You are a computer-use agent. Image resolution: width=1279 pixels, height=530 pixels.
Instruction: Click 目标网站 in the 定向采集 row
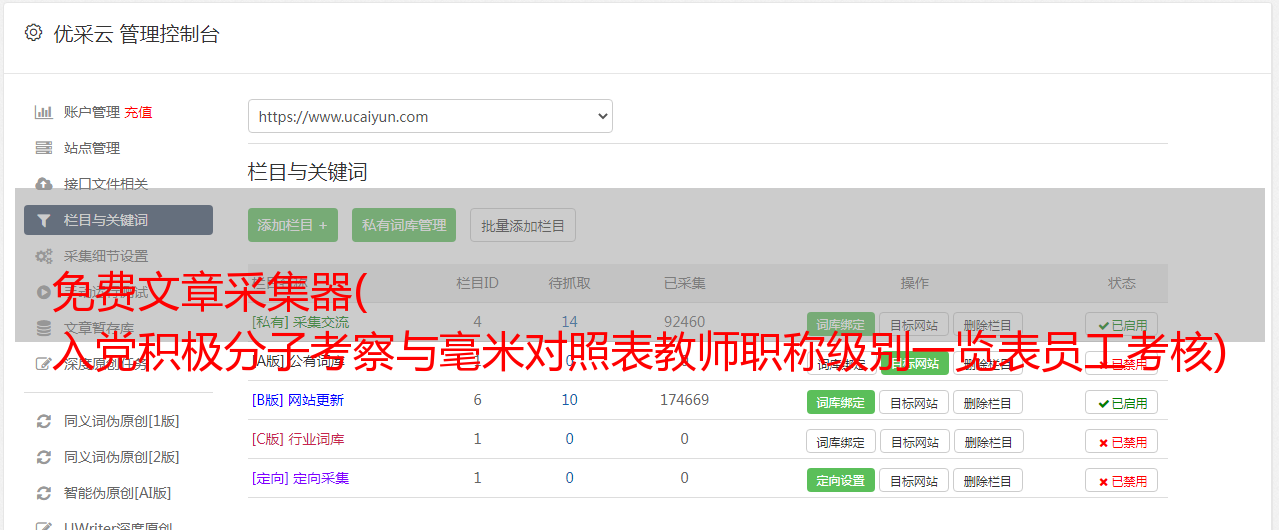pyautogui.click(x=914, y=480)
